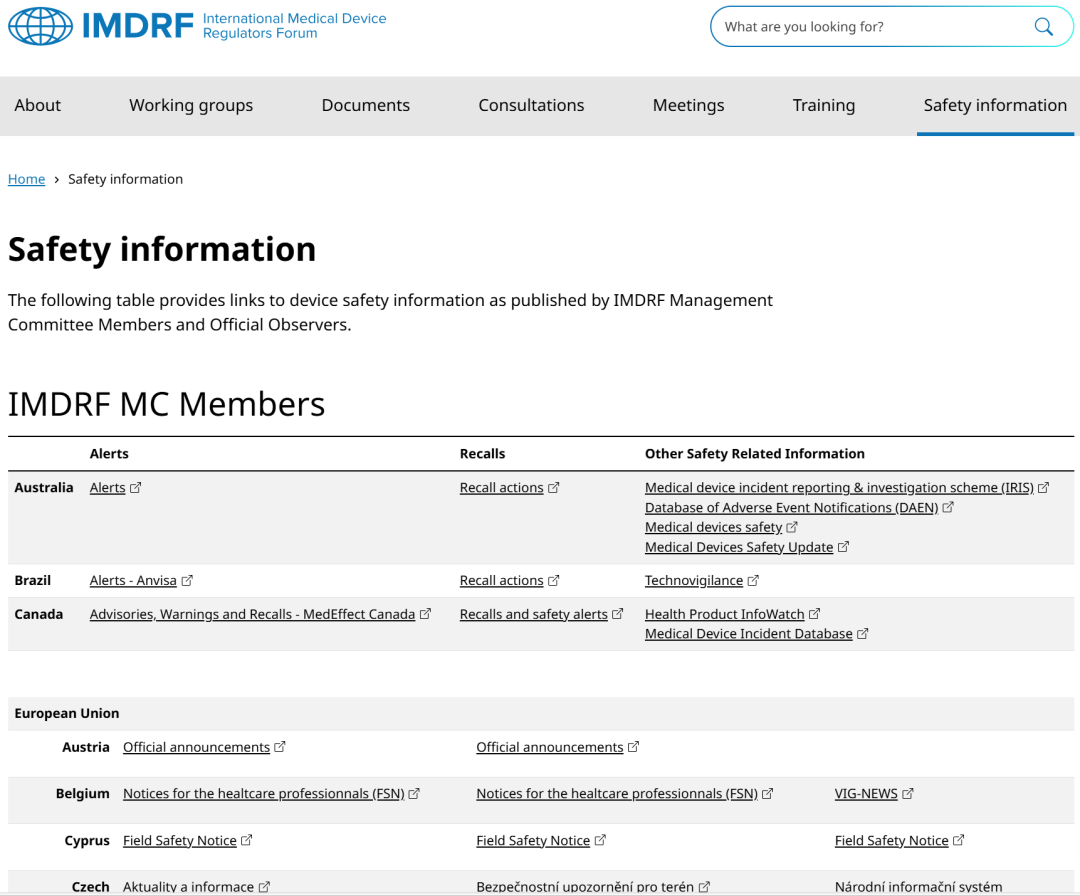This screenshot has width=1080, height=896.
Task: Click the Australia row label
Action: point(43,488)
